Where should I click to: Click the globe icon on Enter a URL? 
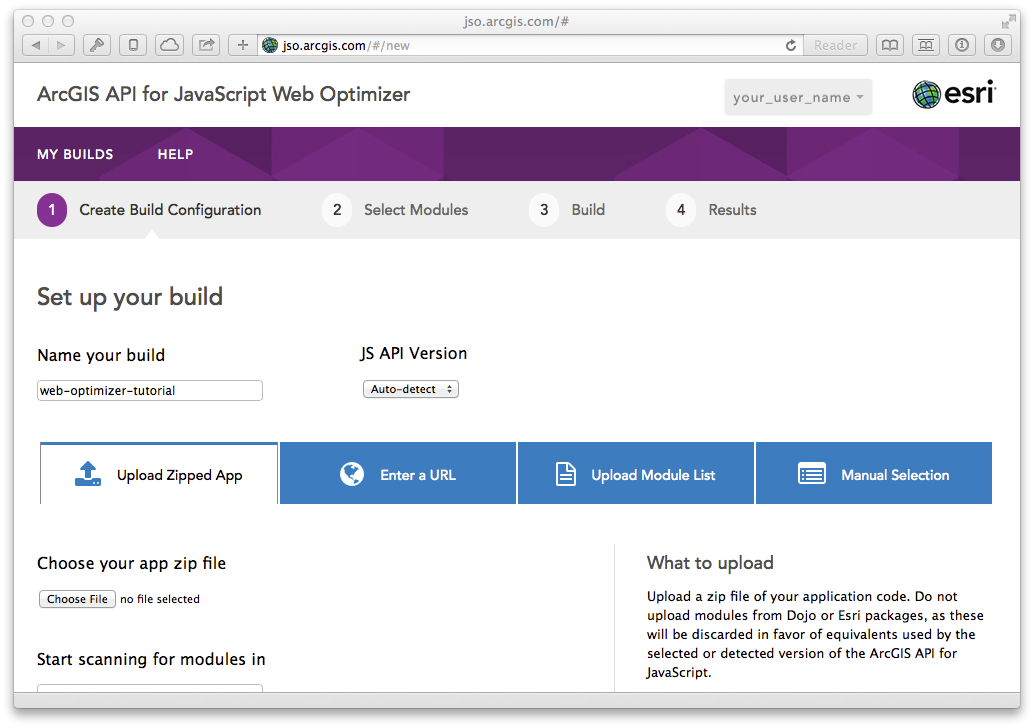(x=352, y=474)
